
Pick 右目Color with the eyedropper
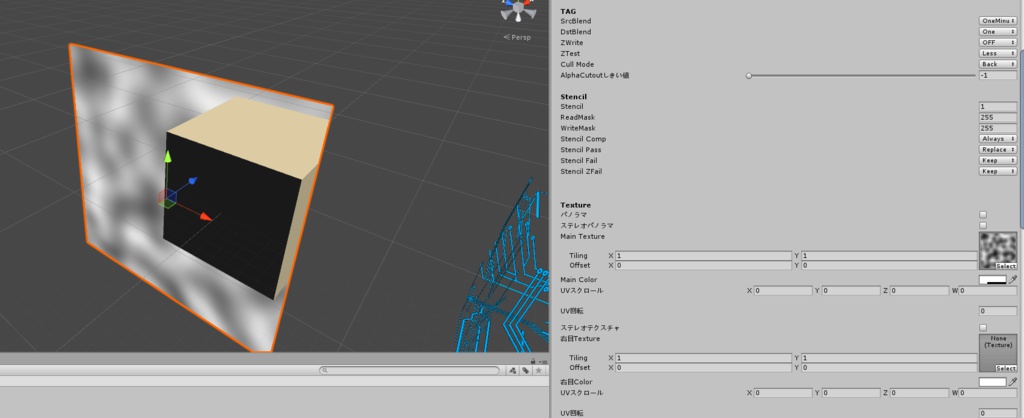1013,382
